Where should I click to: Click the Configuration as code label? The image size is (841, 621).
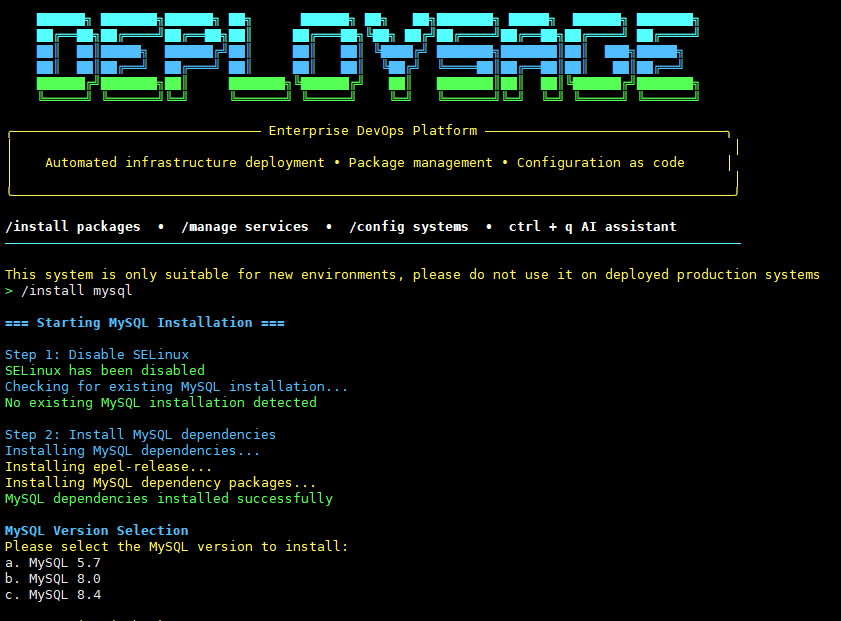pos(600,162)
